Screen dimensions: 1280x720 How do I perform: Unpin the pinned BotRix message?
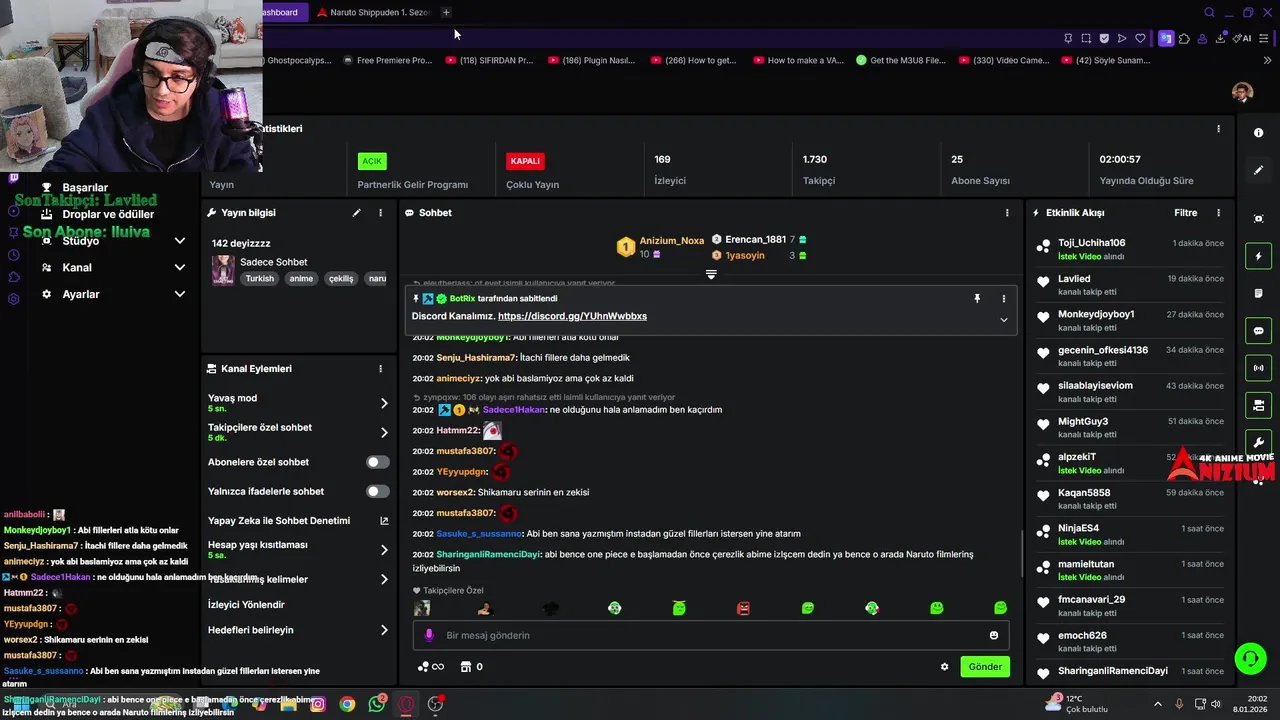coord(977,298)
